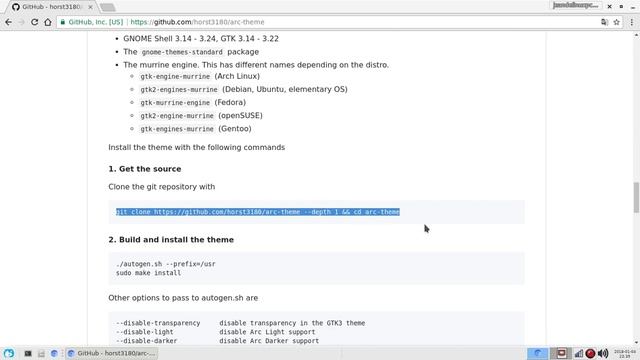Bookmark this page with the star
The width and height of the screenshot is (640, 360).
616,22
